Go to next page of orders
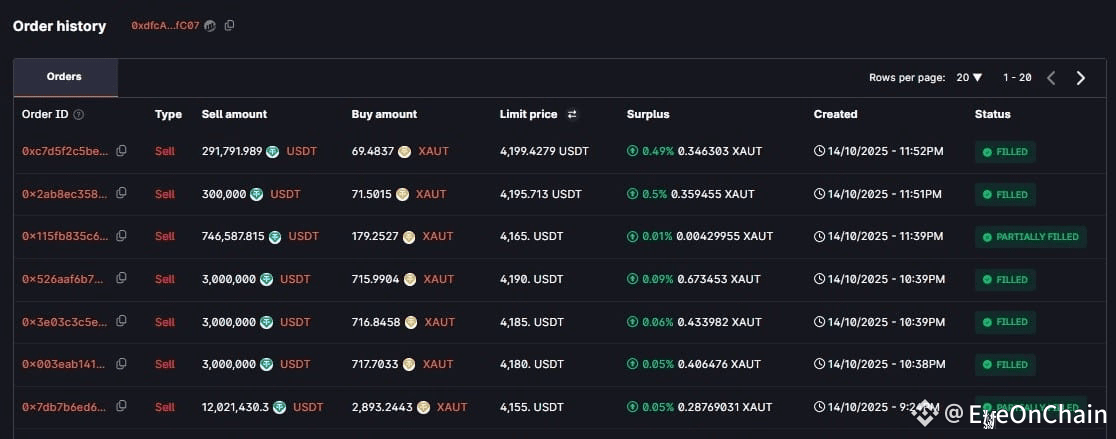This screenshot has width=1116, height=439. click(1080, 78)
